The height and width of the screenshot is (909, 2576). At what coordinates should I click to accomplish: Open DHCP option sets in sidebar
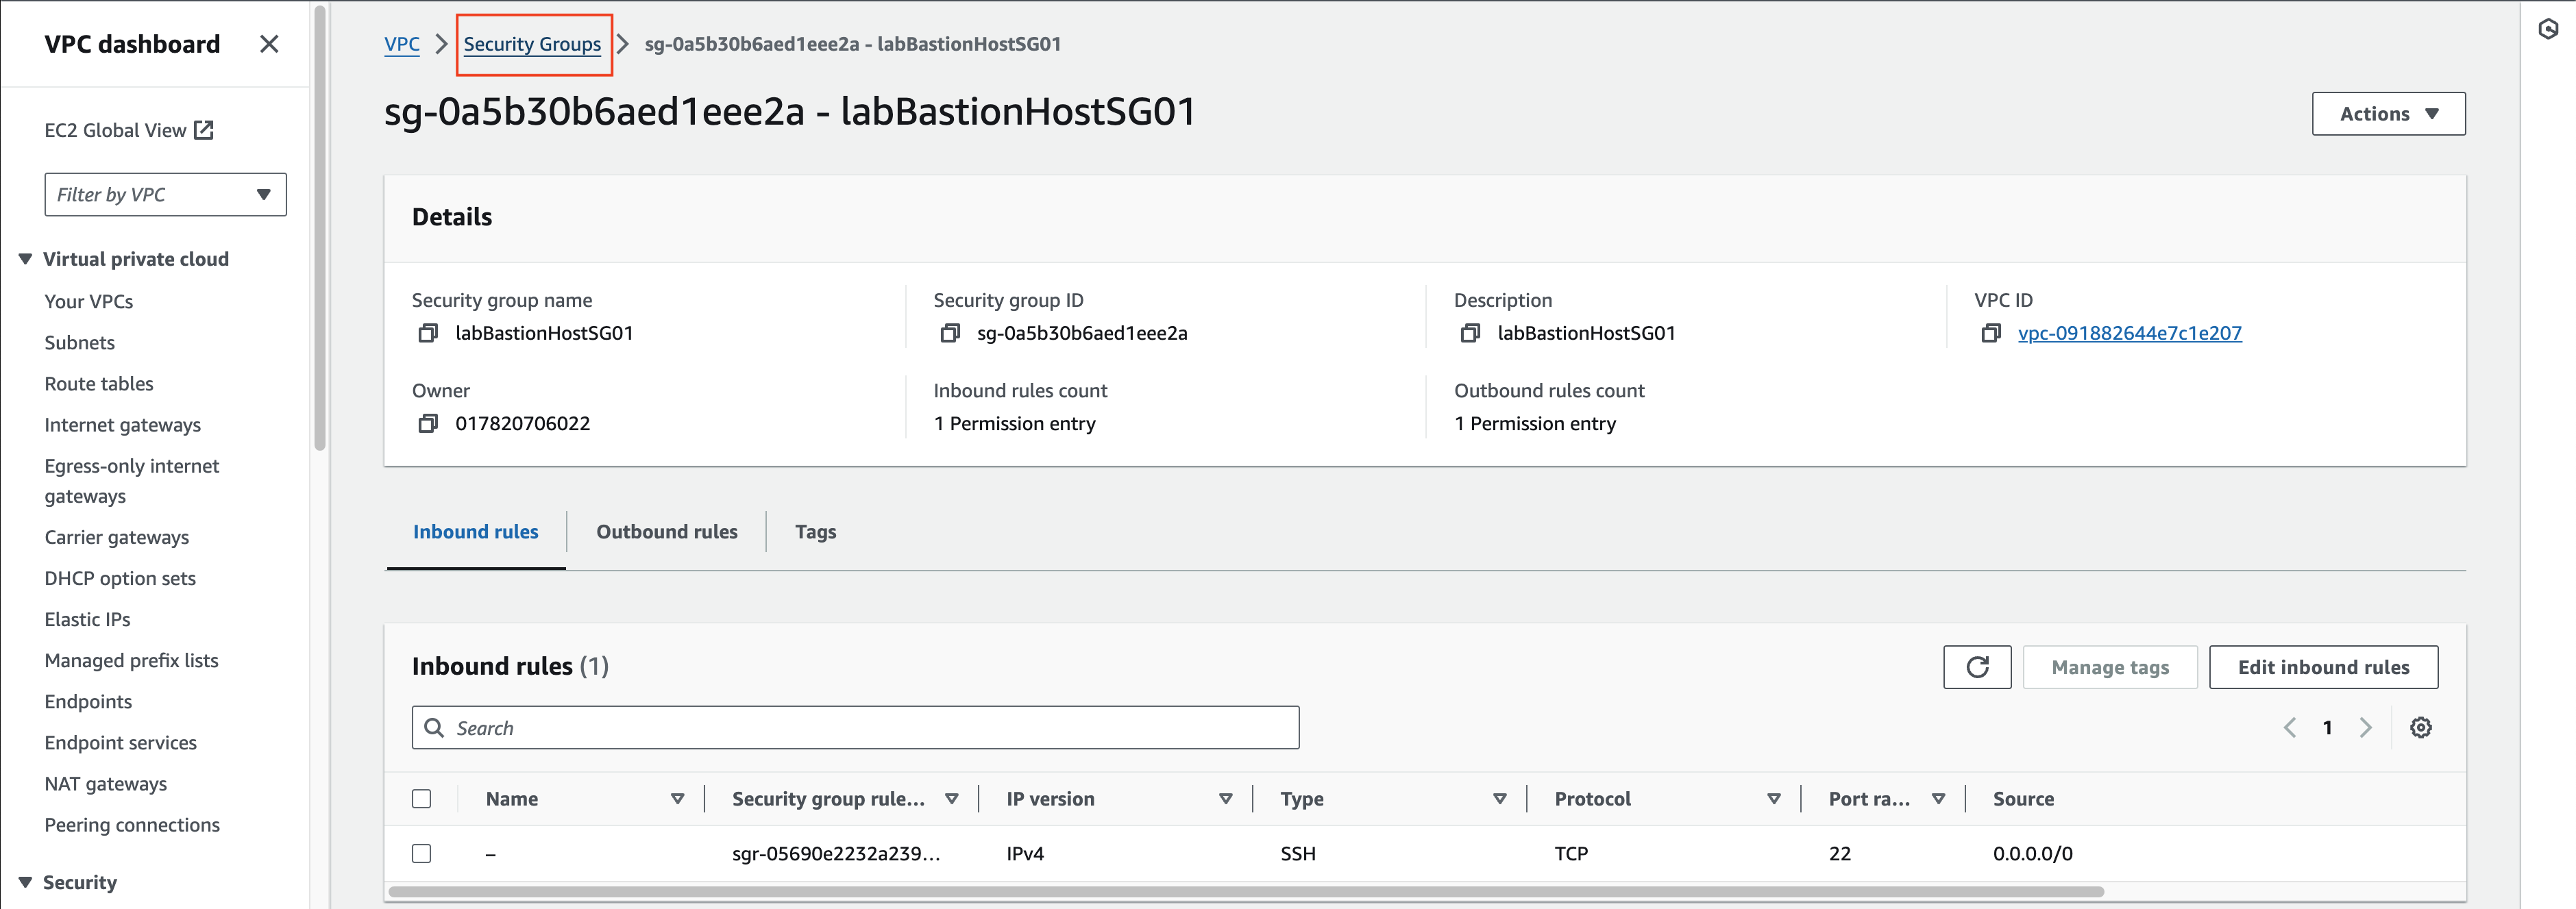click(x=120, y=578)
